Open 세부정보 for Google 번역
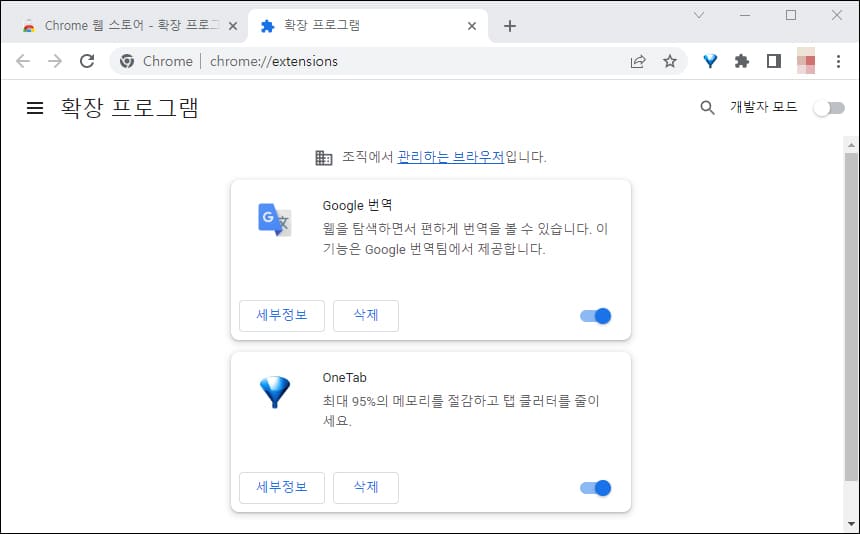Image resolution: width=860 pixels, height=534 pixels. tap(282, 316)
